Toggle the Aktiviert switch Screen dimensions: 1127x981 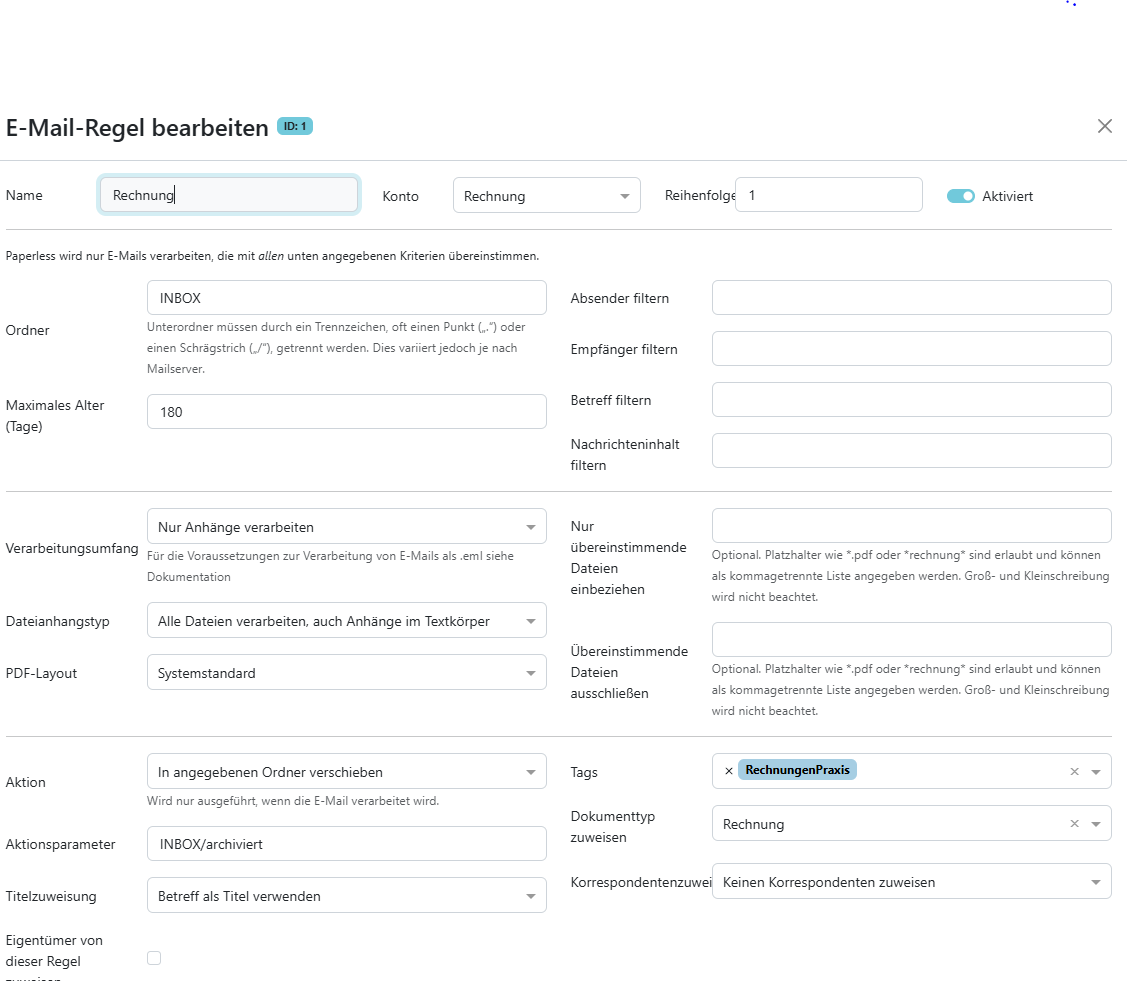pyautogui.click(x=960, y=196)
